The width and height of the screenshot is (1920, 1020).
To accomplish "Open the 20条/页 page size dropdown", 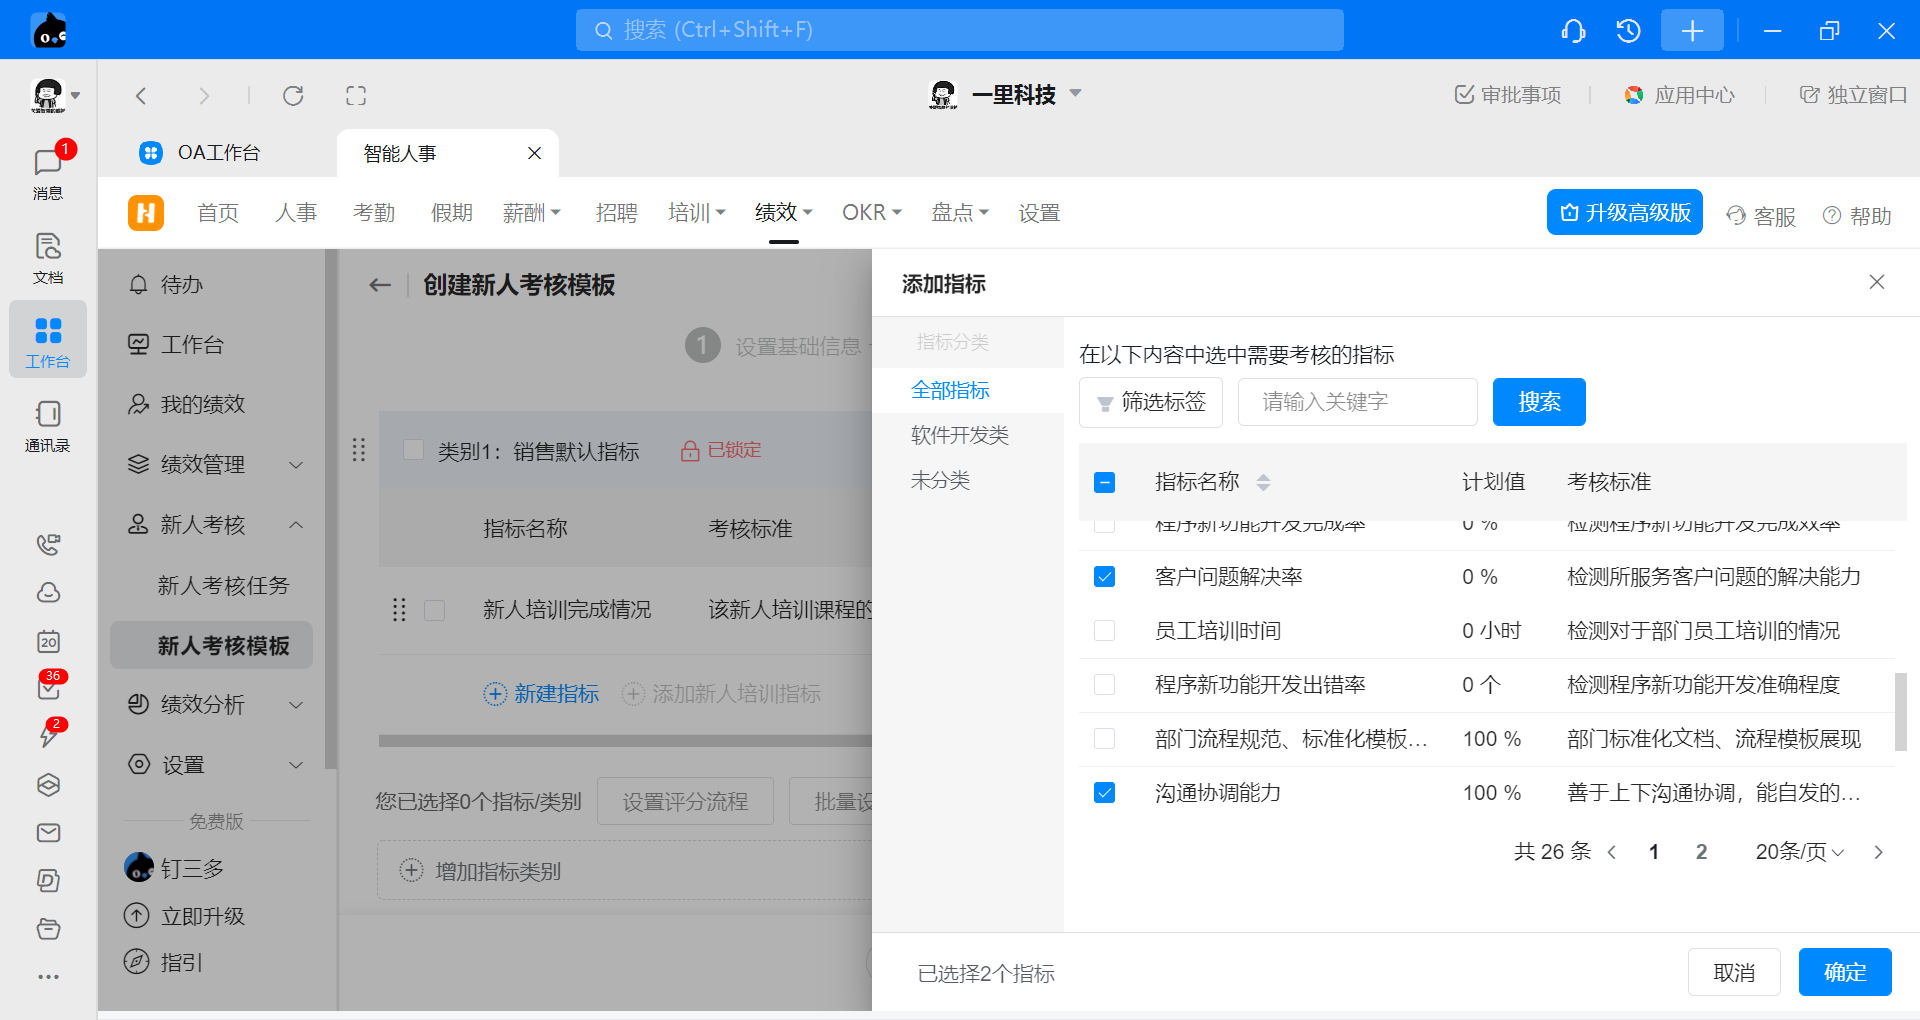I will pyautogui.click(x=1799, y=852).
